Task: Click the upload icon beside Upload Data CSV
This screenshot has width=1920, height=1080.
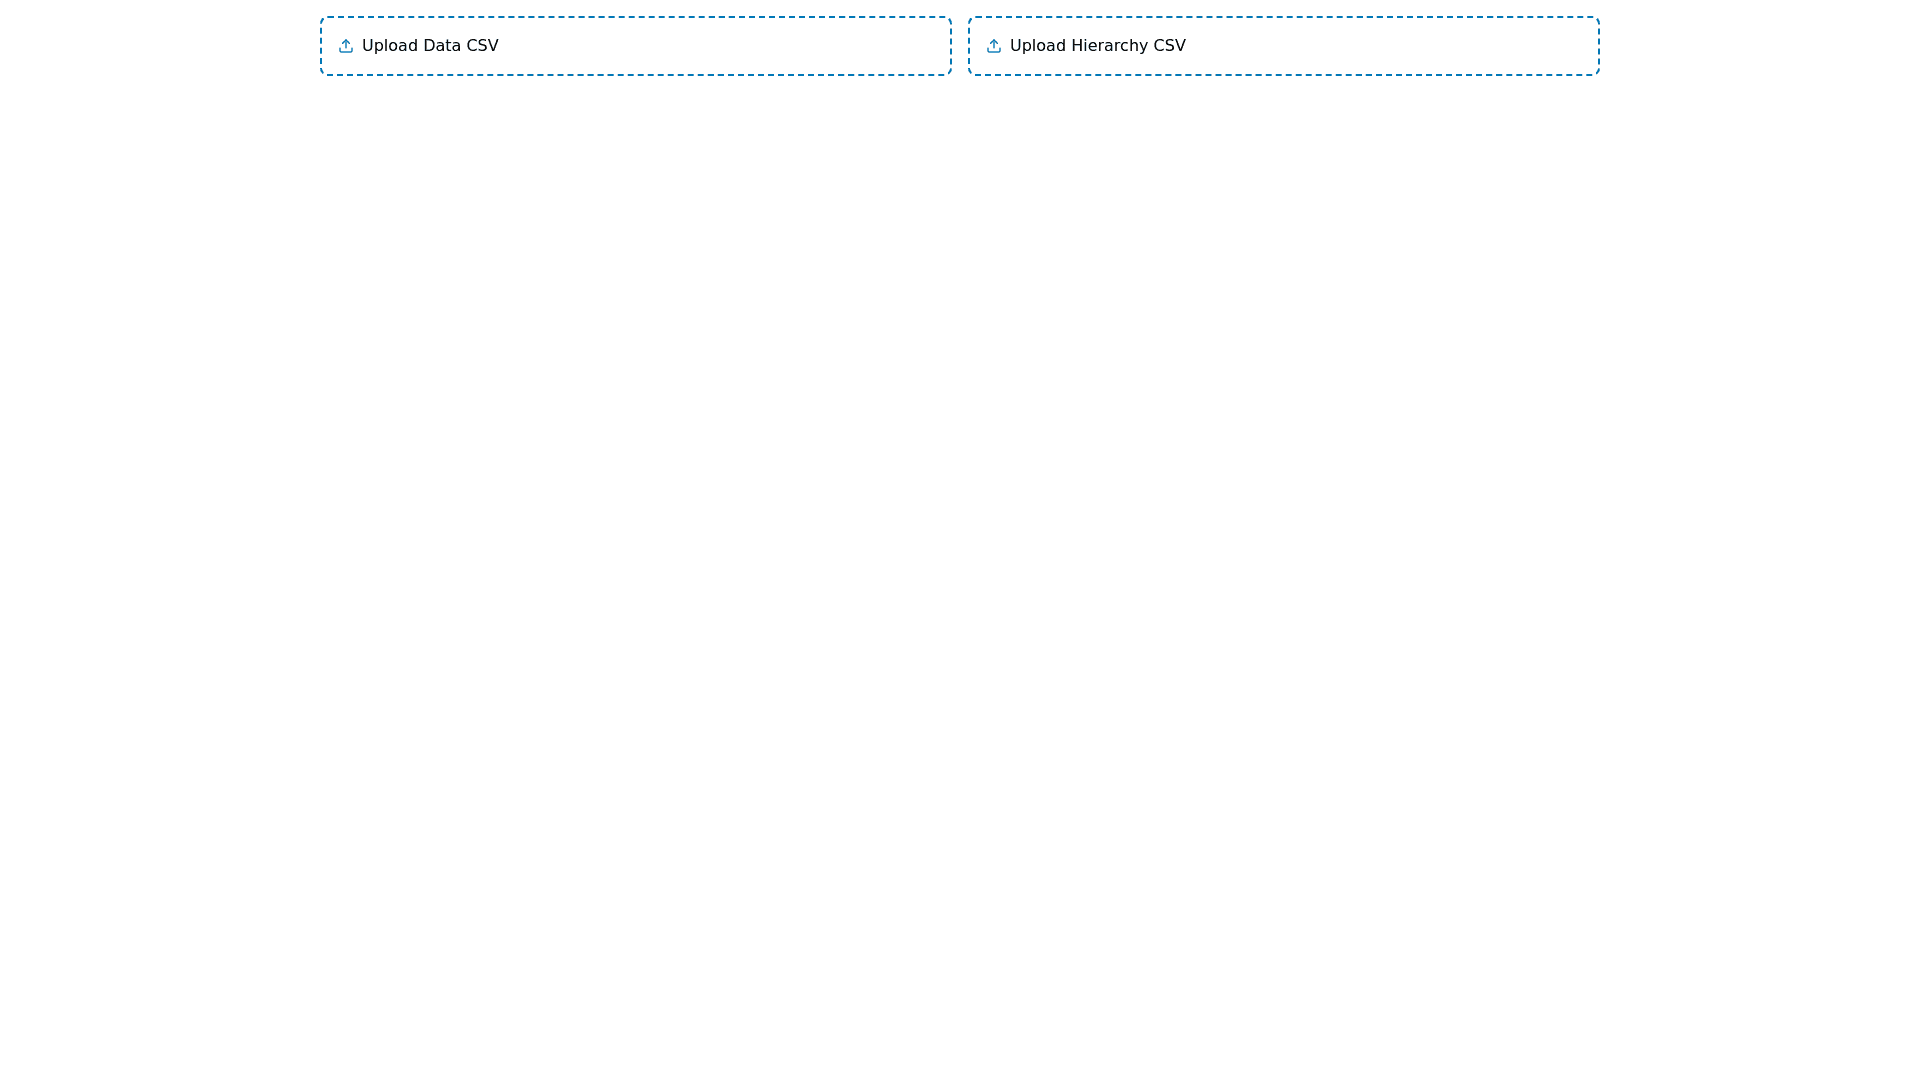Action: tap(346, 46)
